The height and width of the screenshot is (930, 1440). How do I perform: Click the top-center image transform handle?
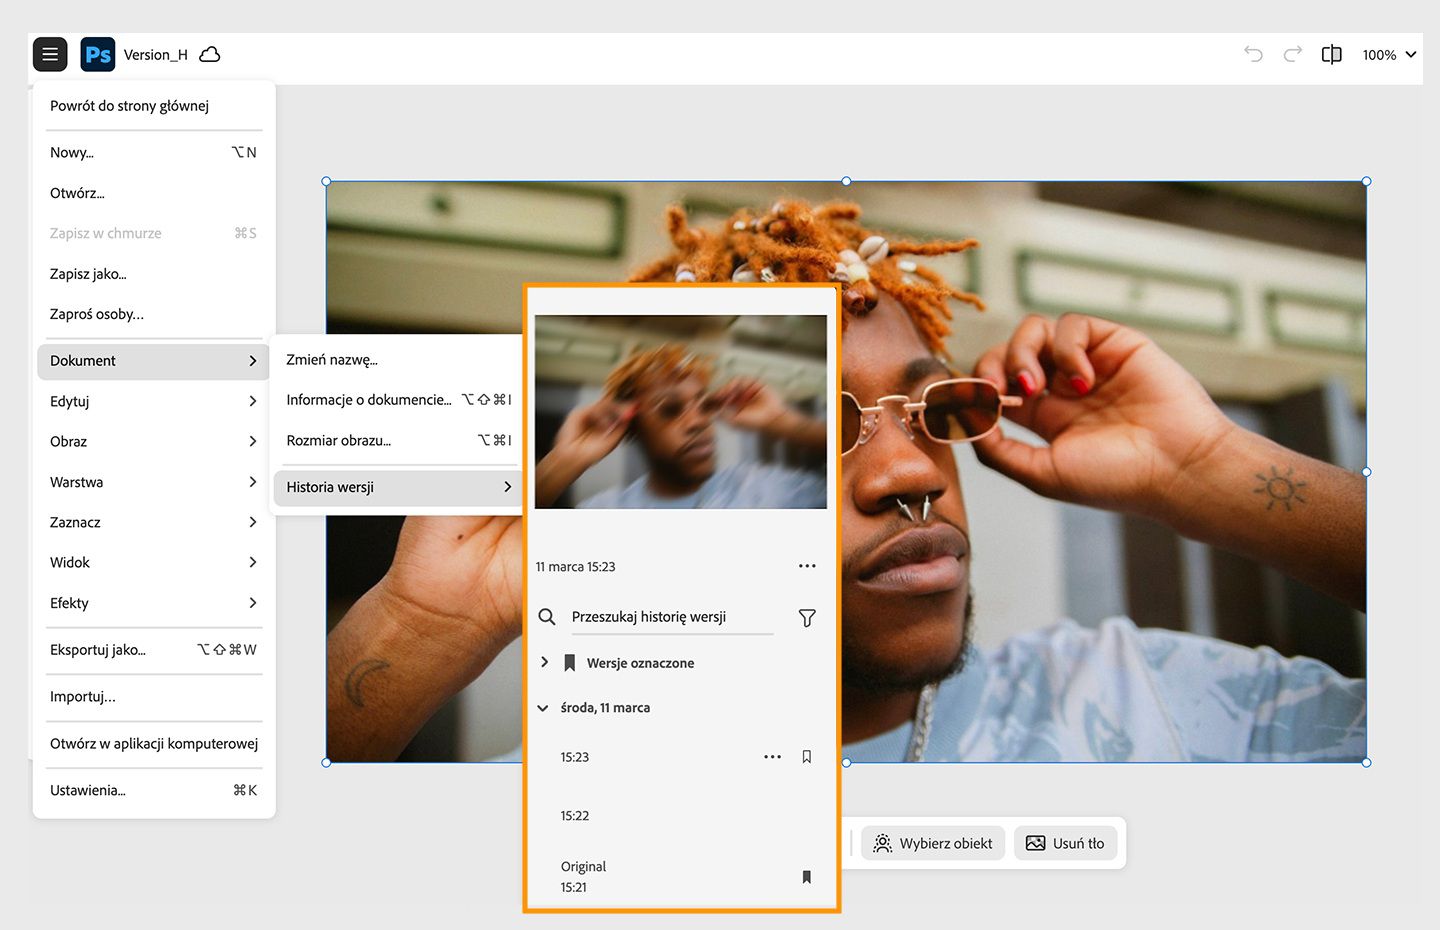pos(846,181)
